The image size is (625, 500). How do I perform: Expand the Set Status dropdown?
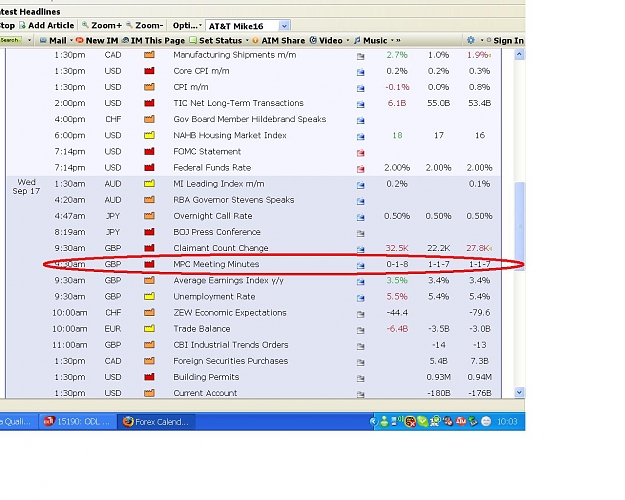[x=247, y=41]
